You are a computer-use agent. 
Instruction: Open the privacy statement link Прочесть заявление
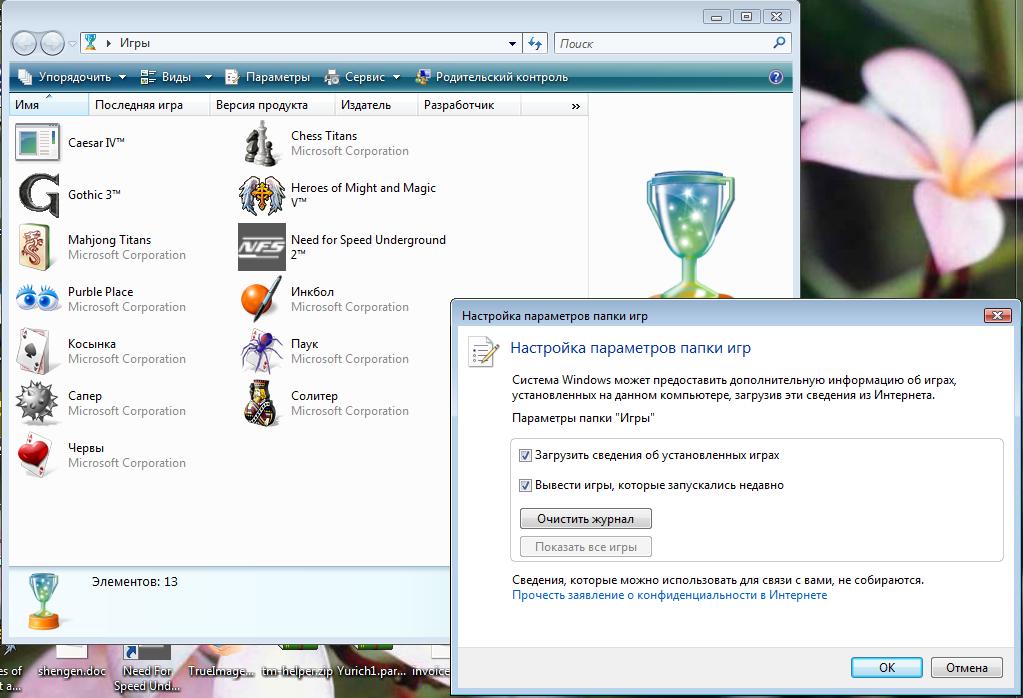pos(669,595)
